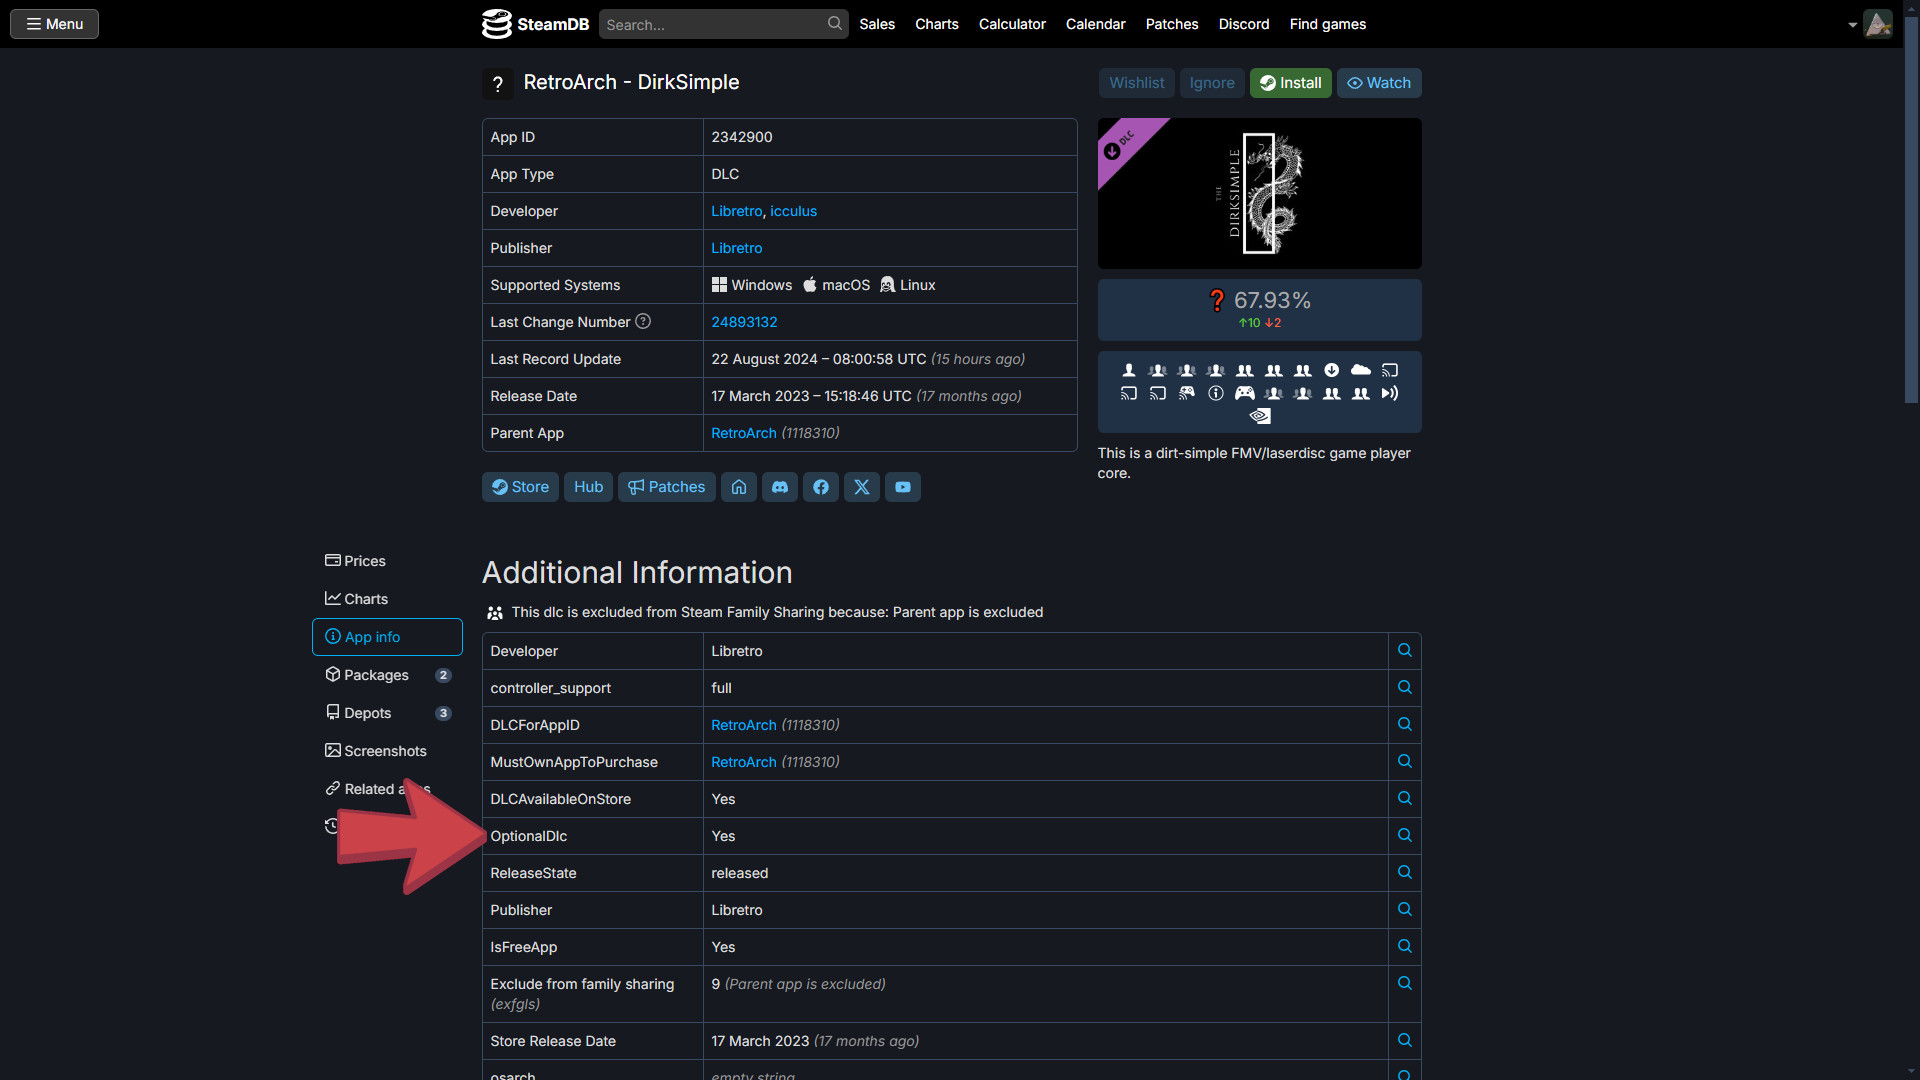Toggle the Watch button
1920x1080 pixels.
(x=1379, y=83)
